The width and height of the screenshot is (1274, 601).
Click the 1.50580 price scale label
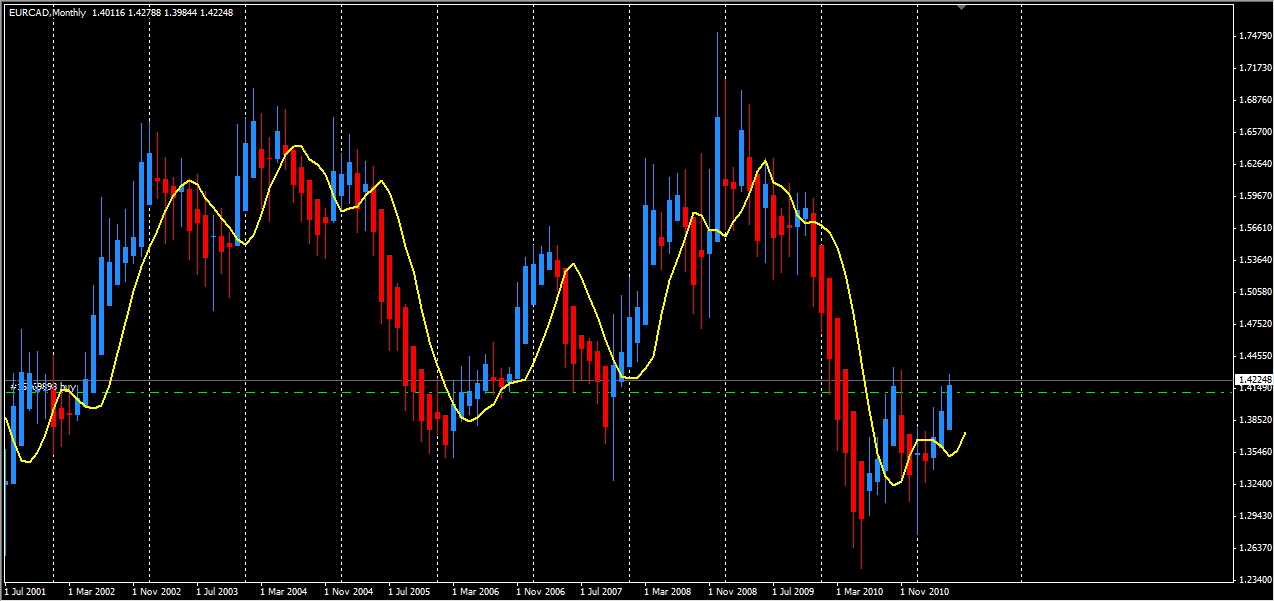click(x=1255, y=292)
